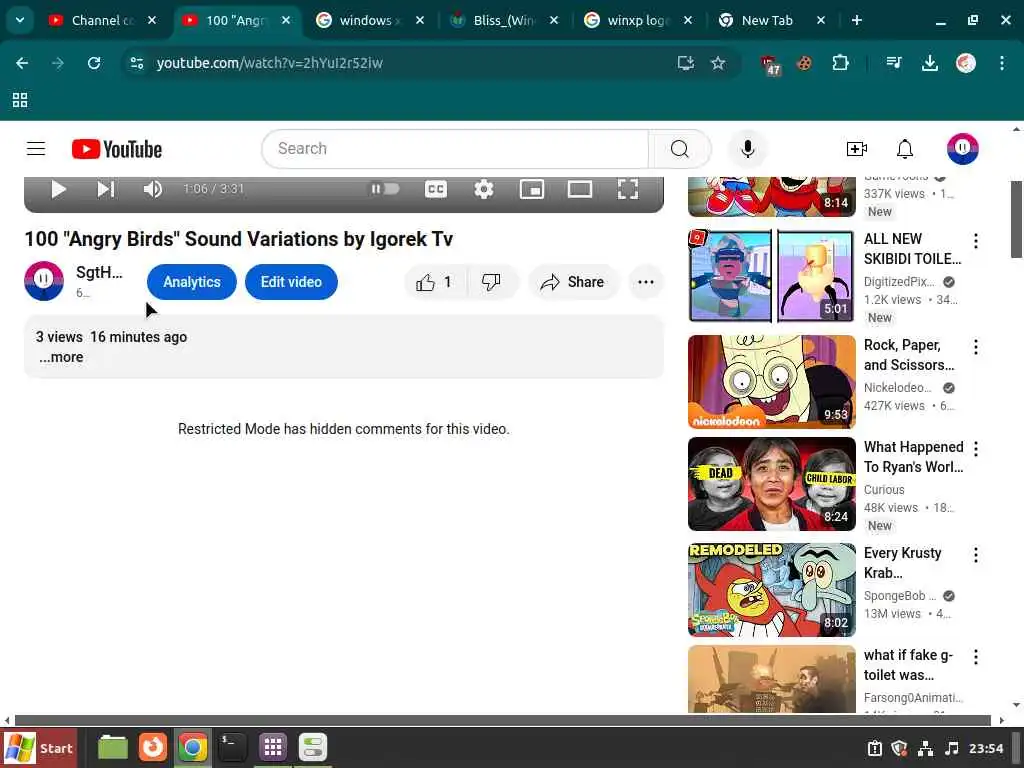
Task: Open the channel Analytics
Action: pyautogui.click(x=191, y=282)
